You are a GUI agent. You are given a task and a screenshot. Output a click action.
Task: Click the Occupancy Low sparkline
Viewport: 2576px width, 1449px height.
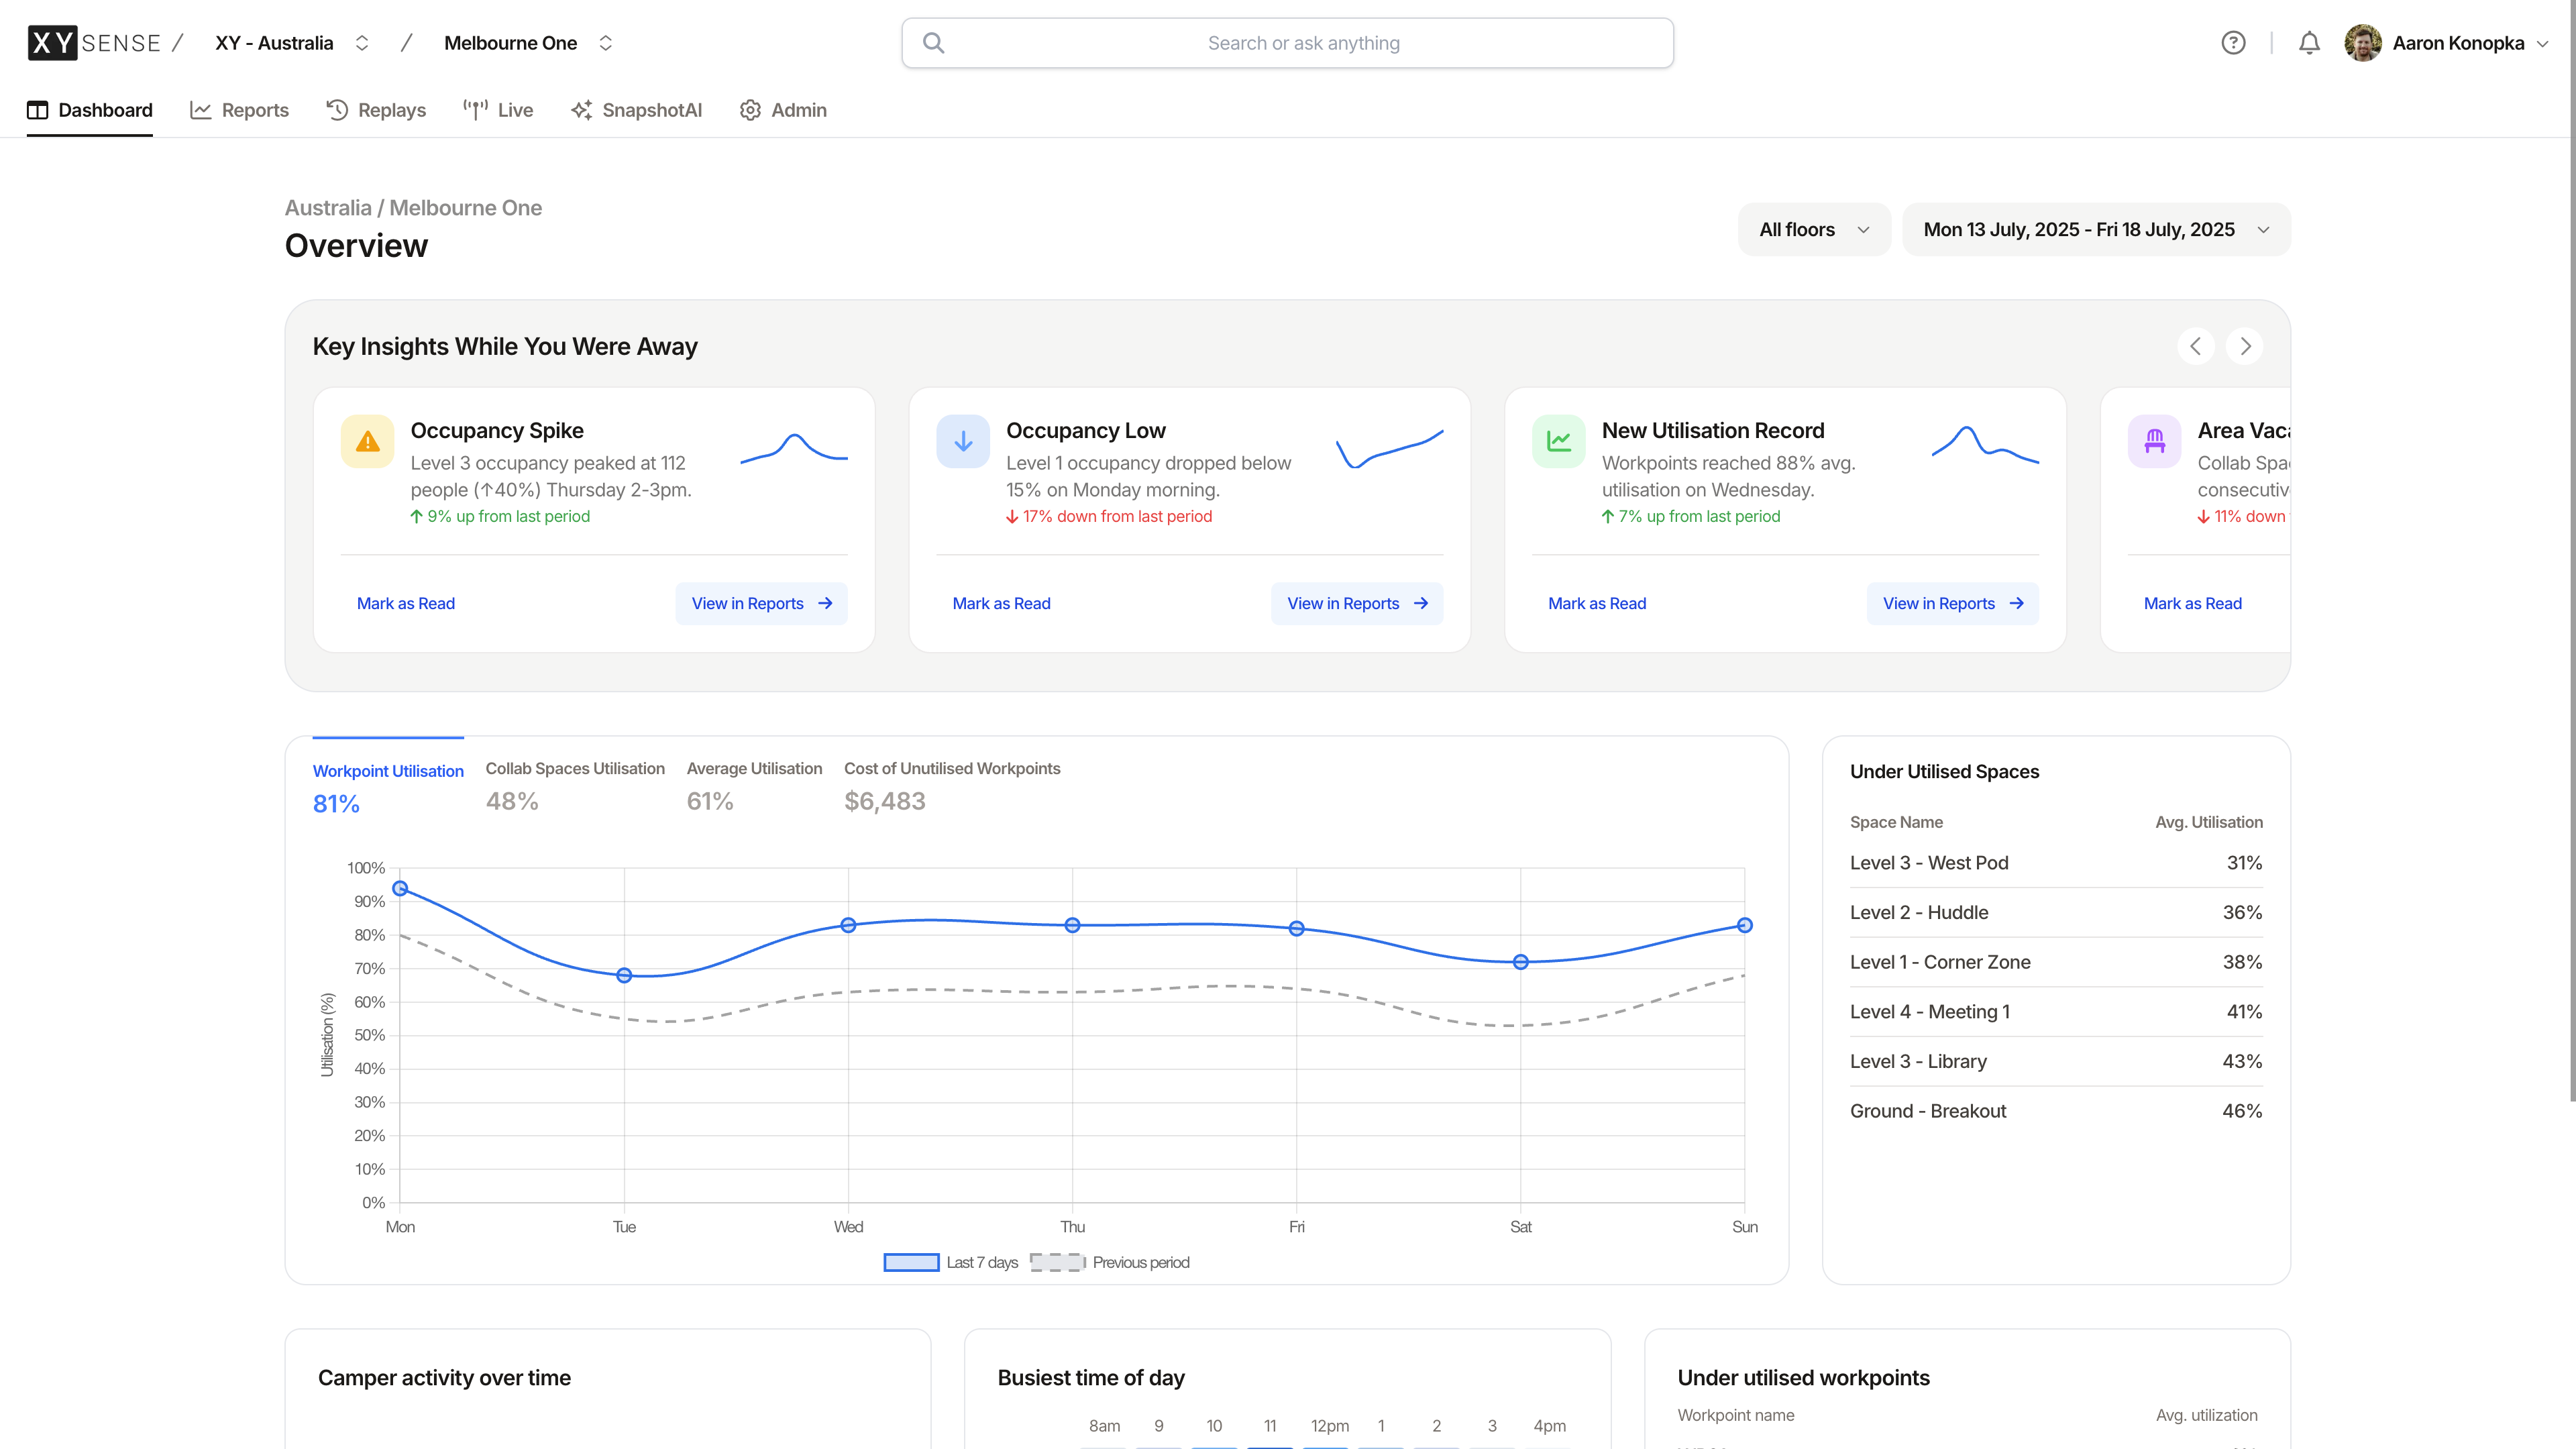pos(1390,448)
